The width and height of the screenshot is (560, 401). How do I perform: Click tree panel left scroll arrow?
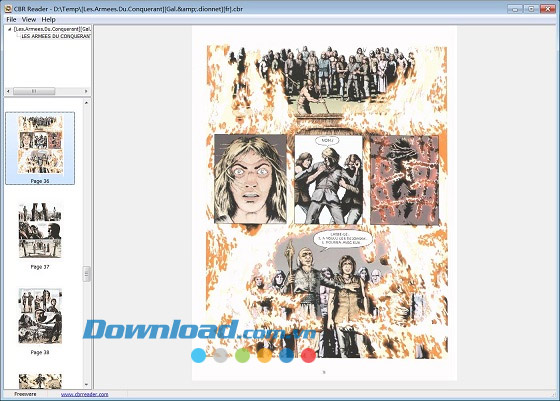(x=9, y=91)
